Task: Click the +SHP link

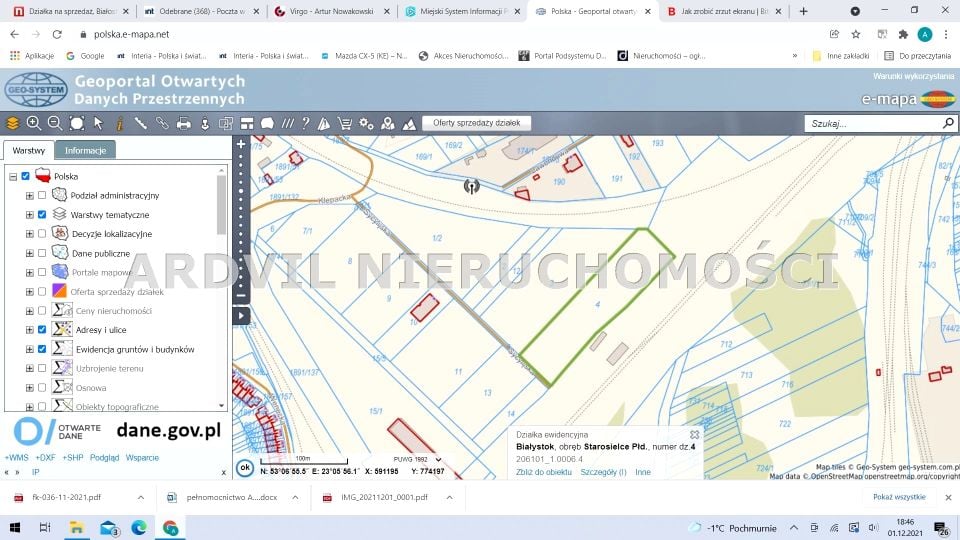Action: (x=72, y=457)
